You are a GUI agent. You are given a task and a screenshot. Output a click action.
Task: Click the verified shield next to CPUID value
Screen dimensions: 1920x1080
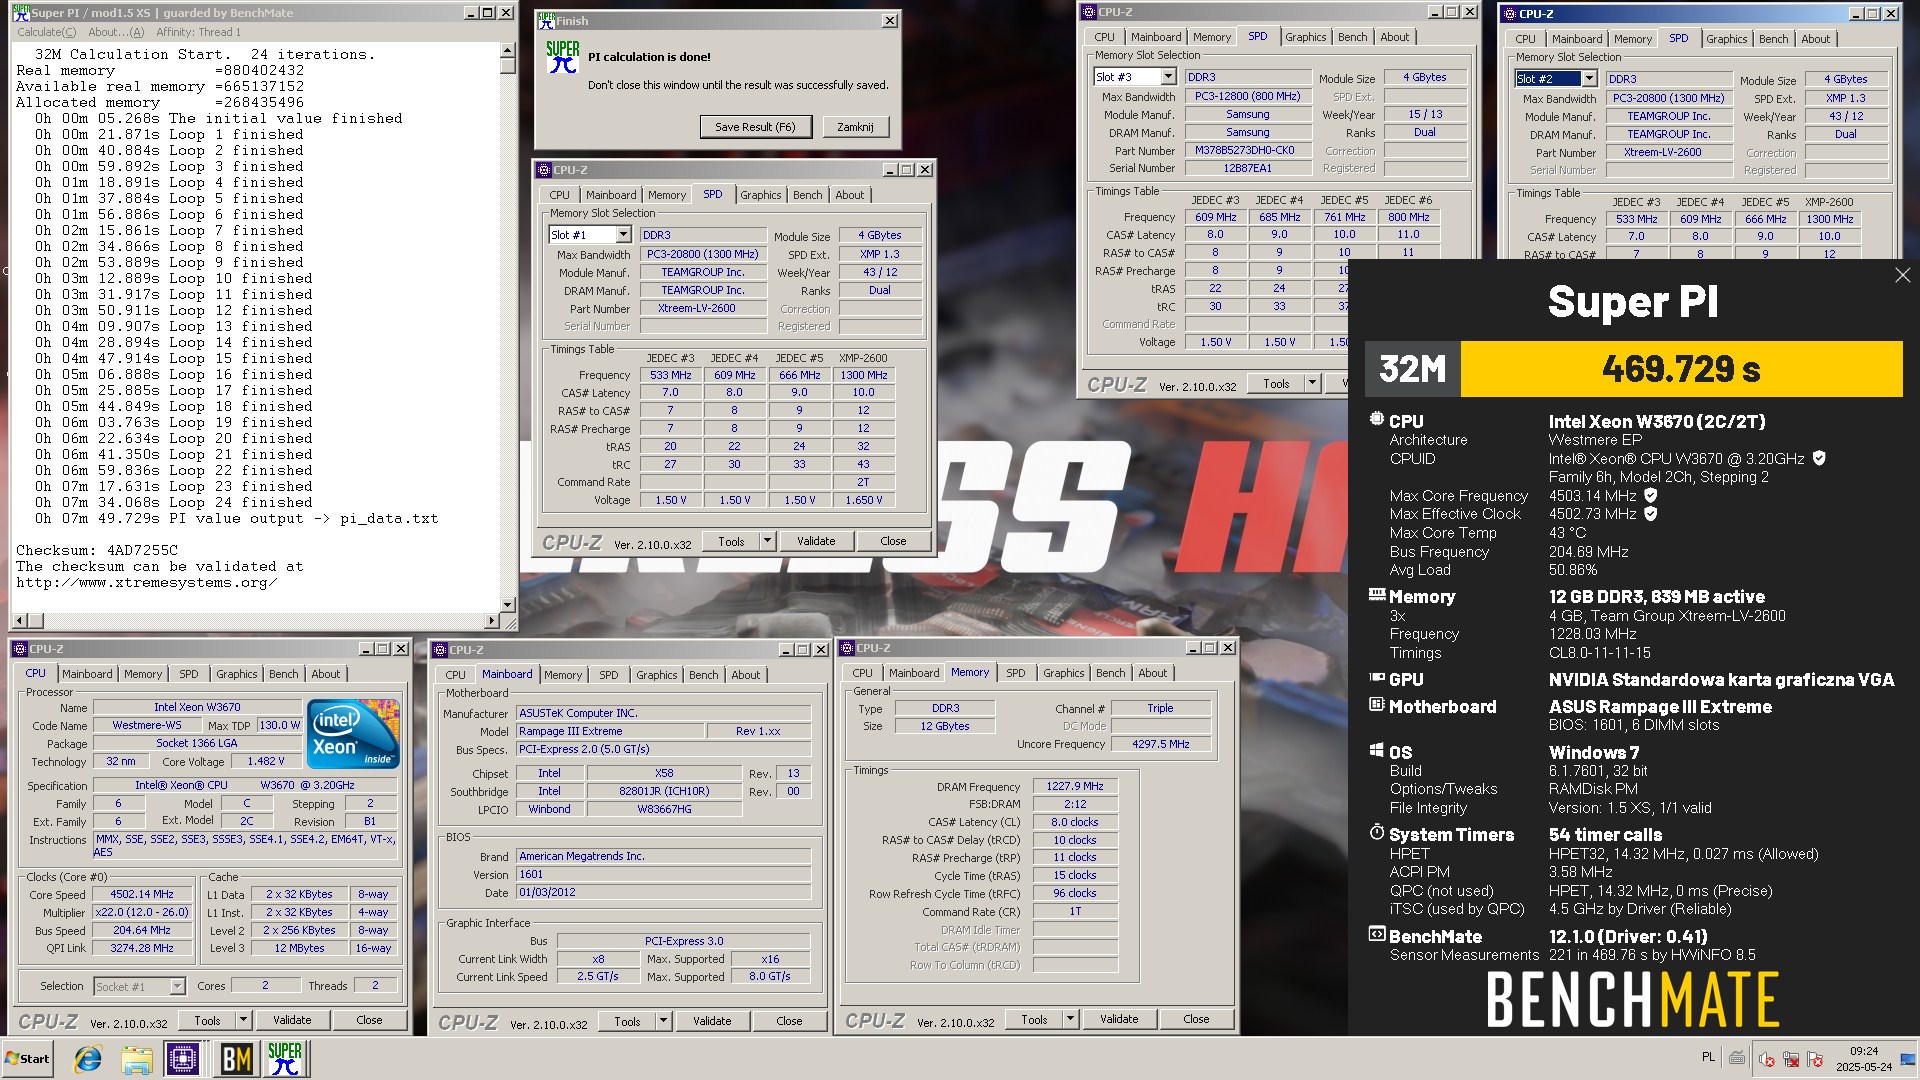tap(1819, 458)
